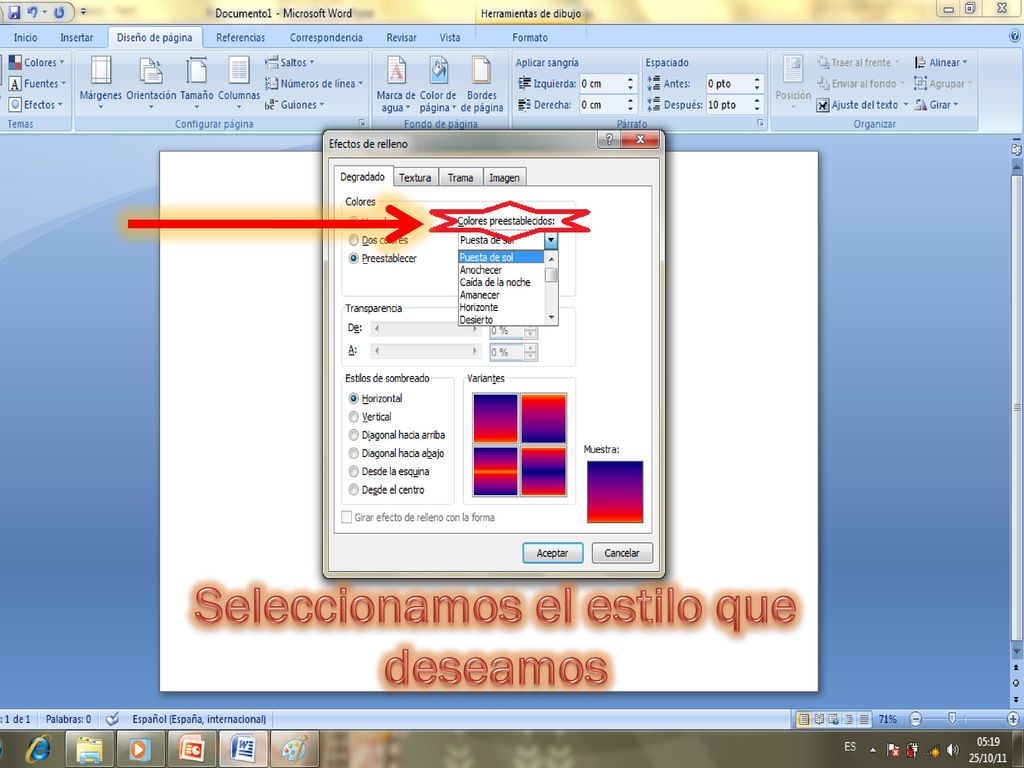Open the Alinear dropdown
Image resolution: width=1024 pixels, height=768 pixels.
click(941, 63)
